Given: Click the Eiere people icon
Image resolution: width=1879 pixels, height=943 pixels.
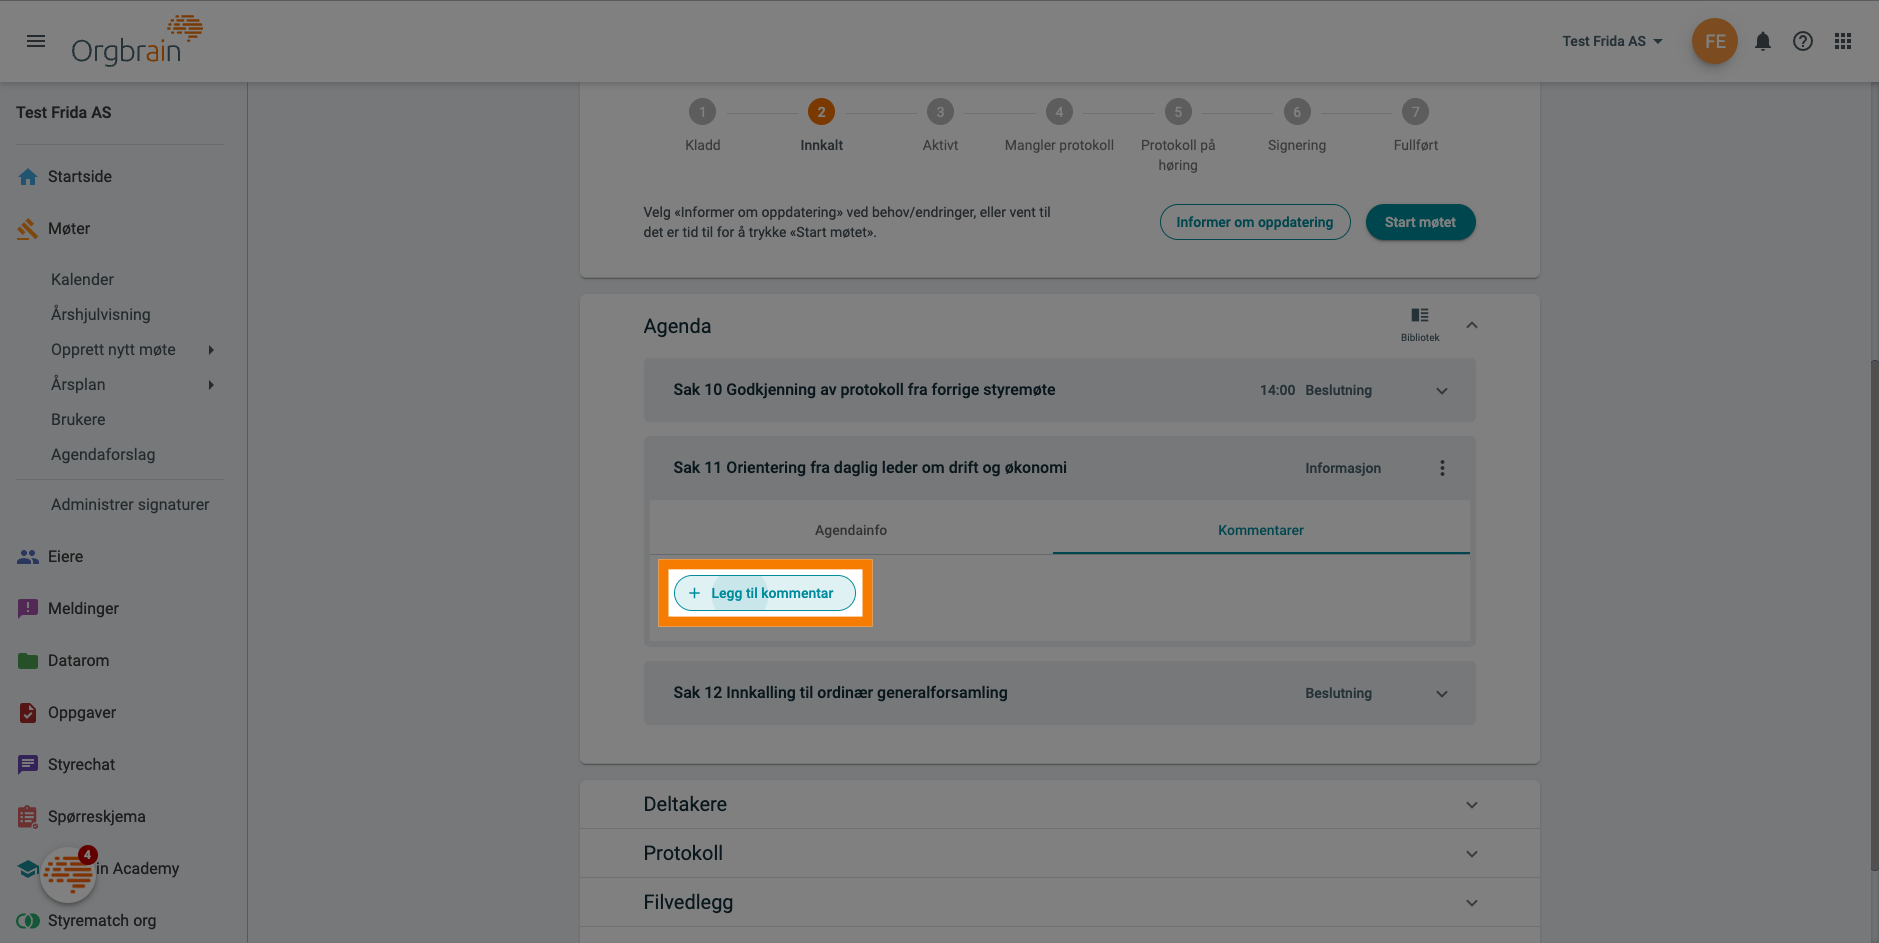Looking at the screenshot, I should [x=28, y=557].
